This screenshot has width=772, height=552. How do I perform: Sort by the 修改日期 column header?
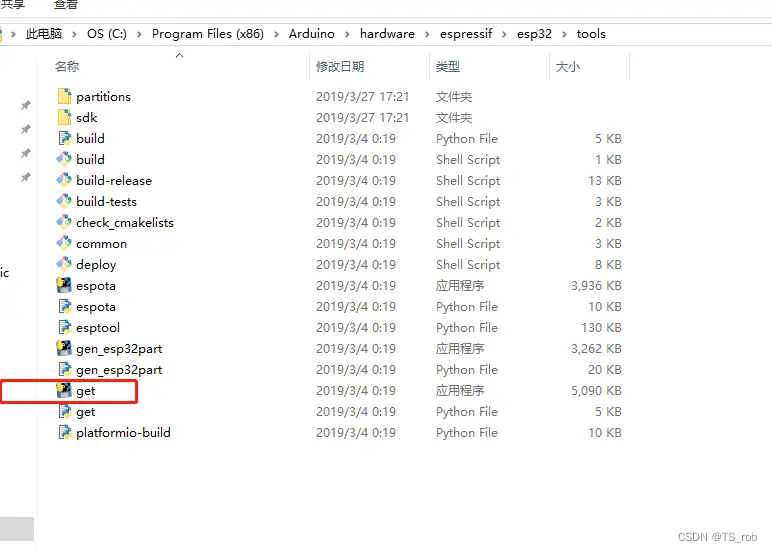tap(340, 66)
